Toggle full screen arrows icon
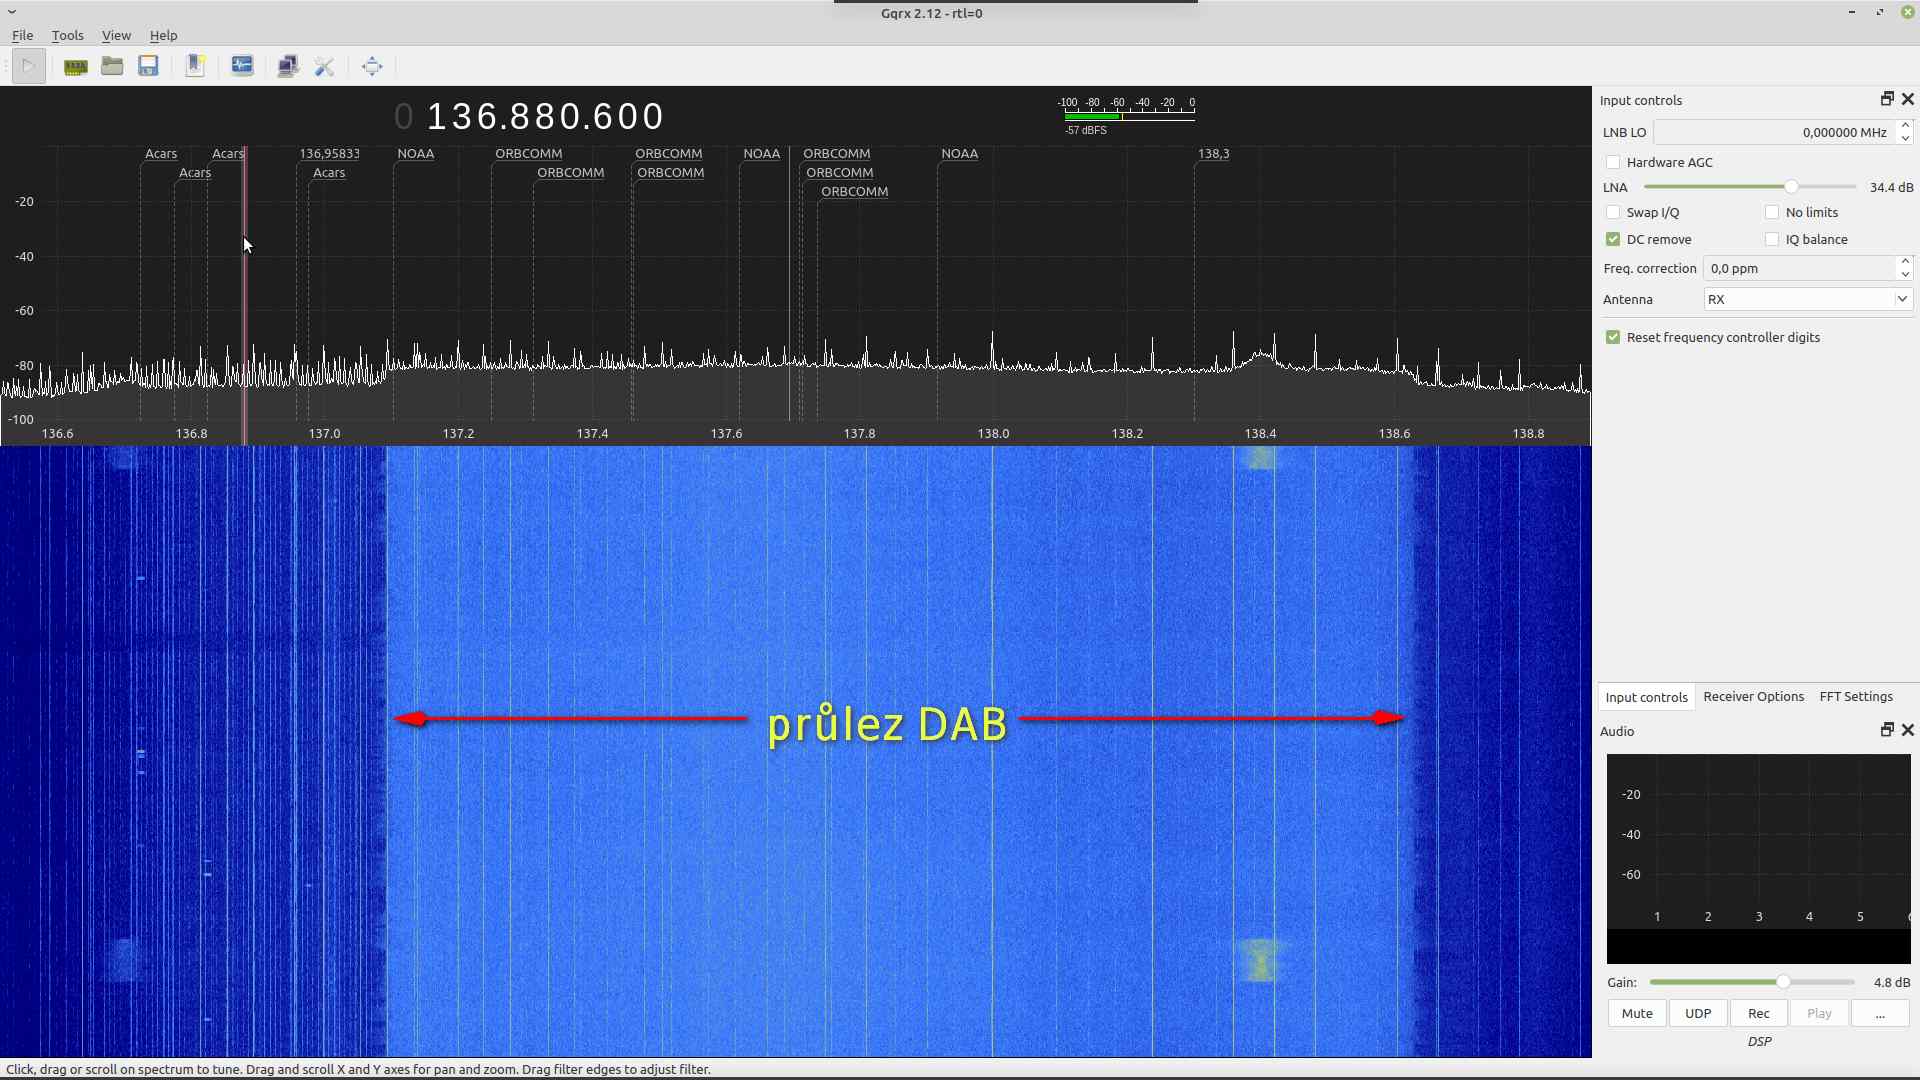The height and width of the screenshot is (1080, 1920). point(372,67)
